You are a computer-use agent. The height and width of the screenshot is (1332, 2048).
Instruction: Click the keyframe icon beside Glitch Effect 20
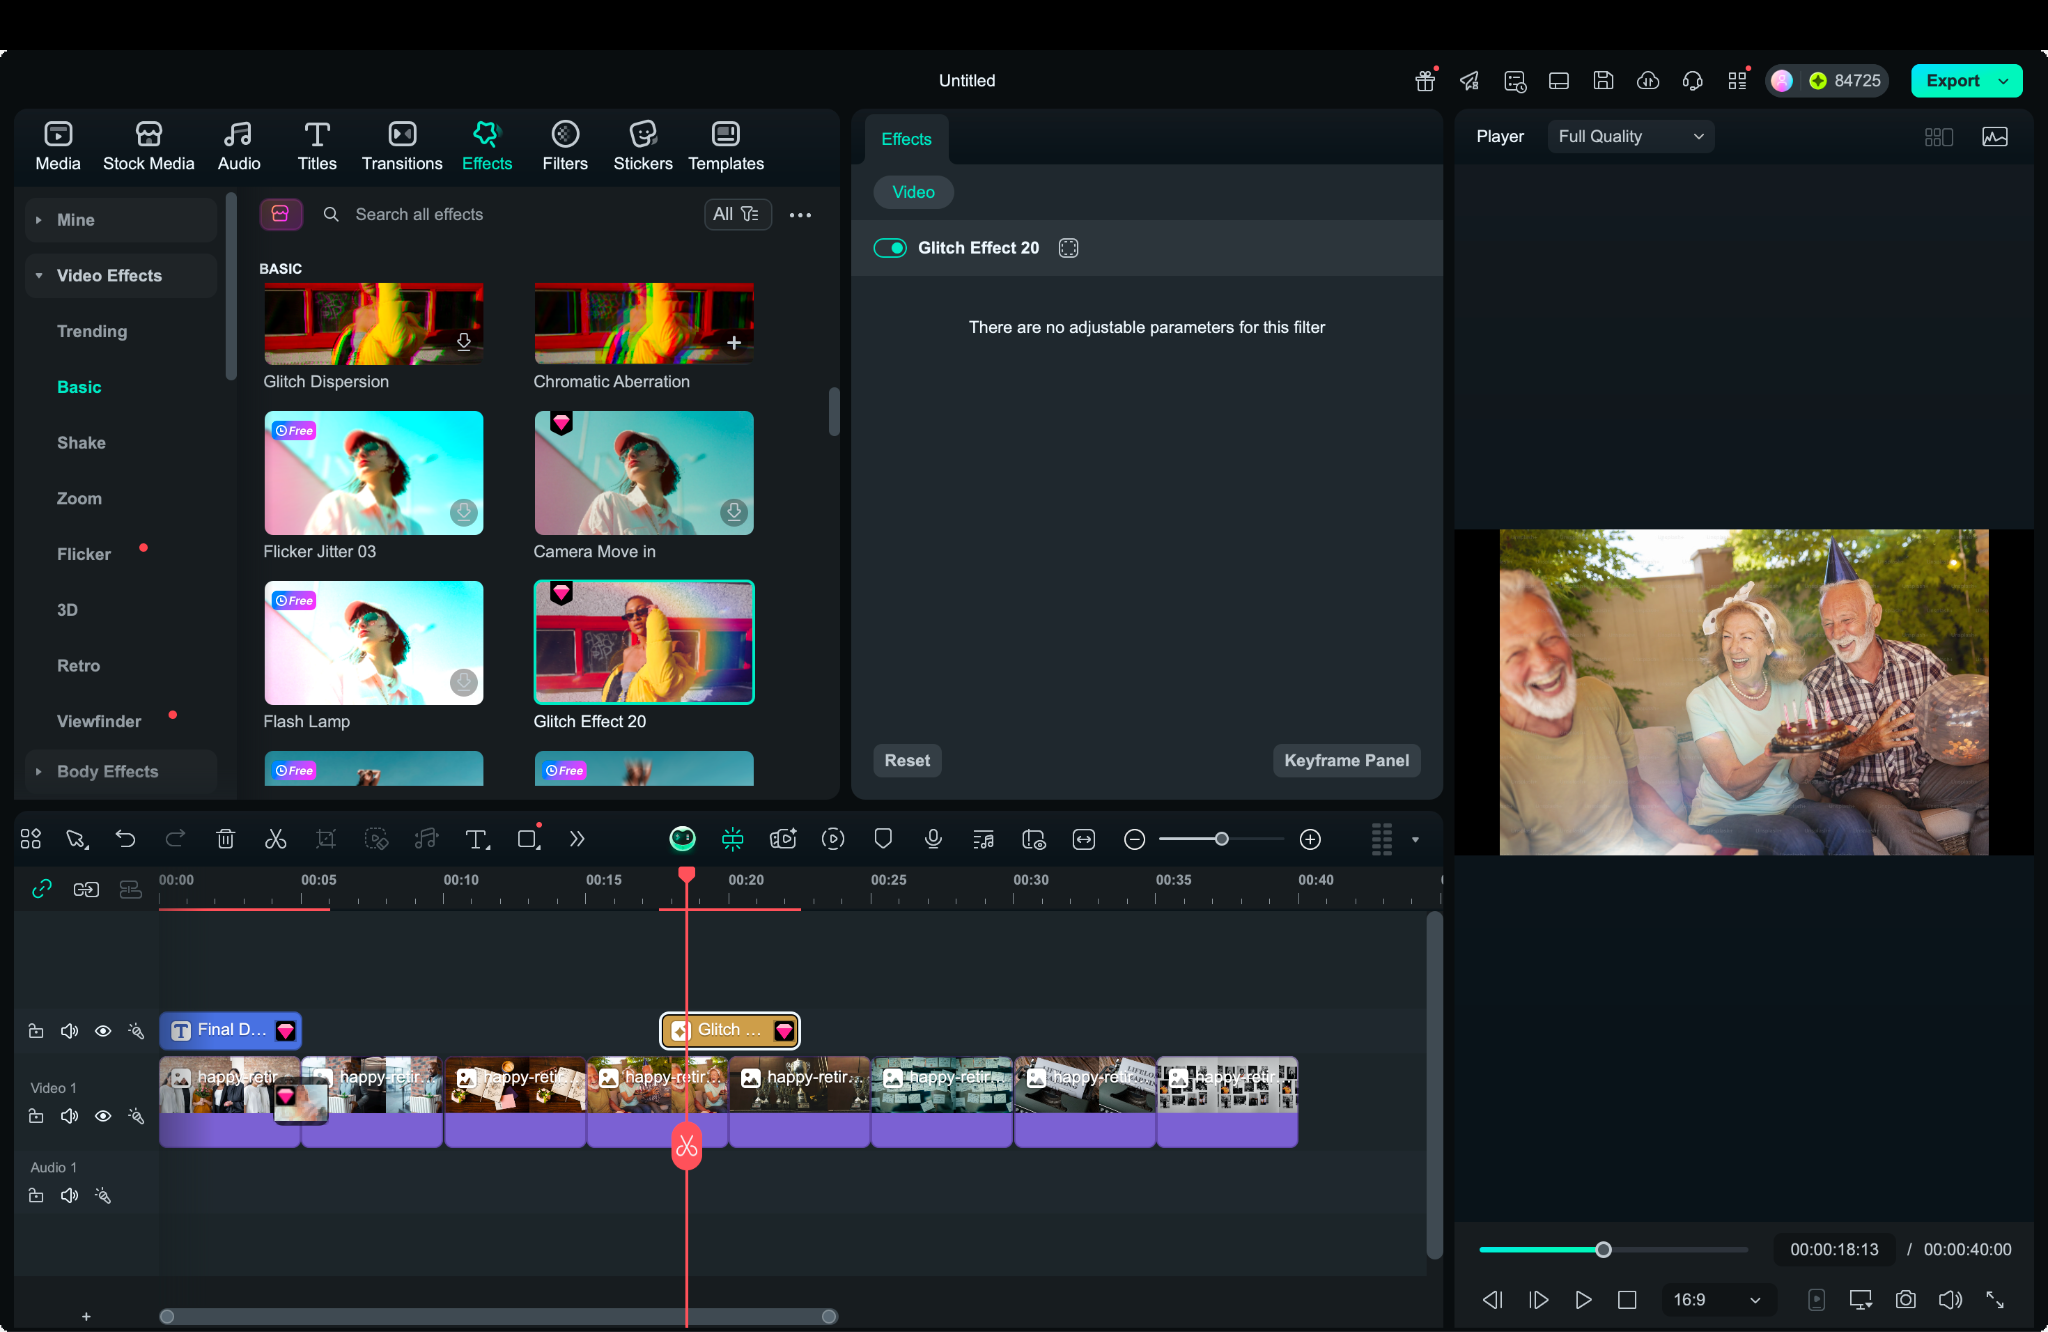[1068, 248]
